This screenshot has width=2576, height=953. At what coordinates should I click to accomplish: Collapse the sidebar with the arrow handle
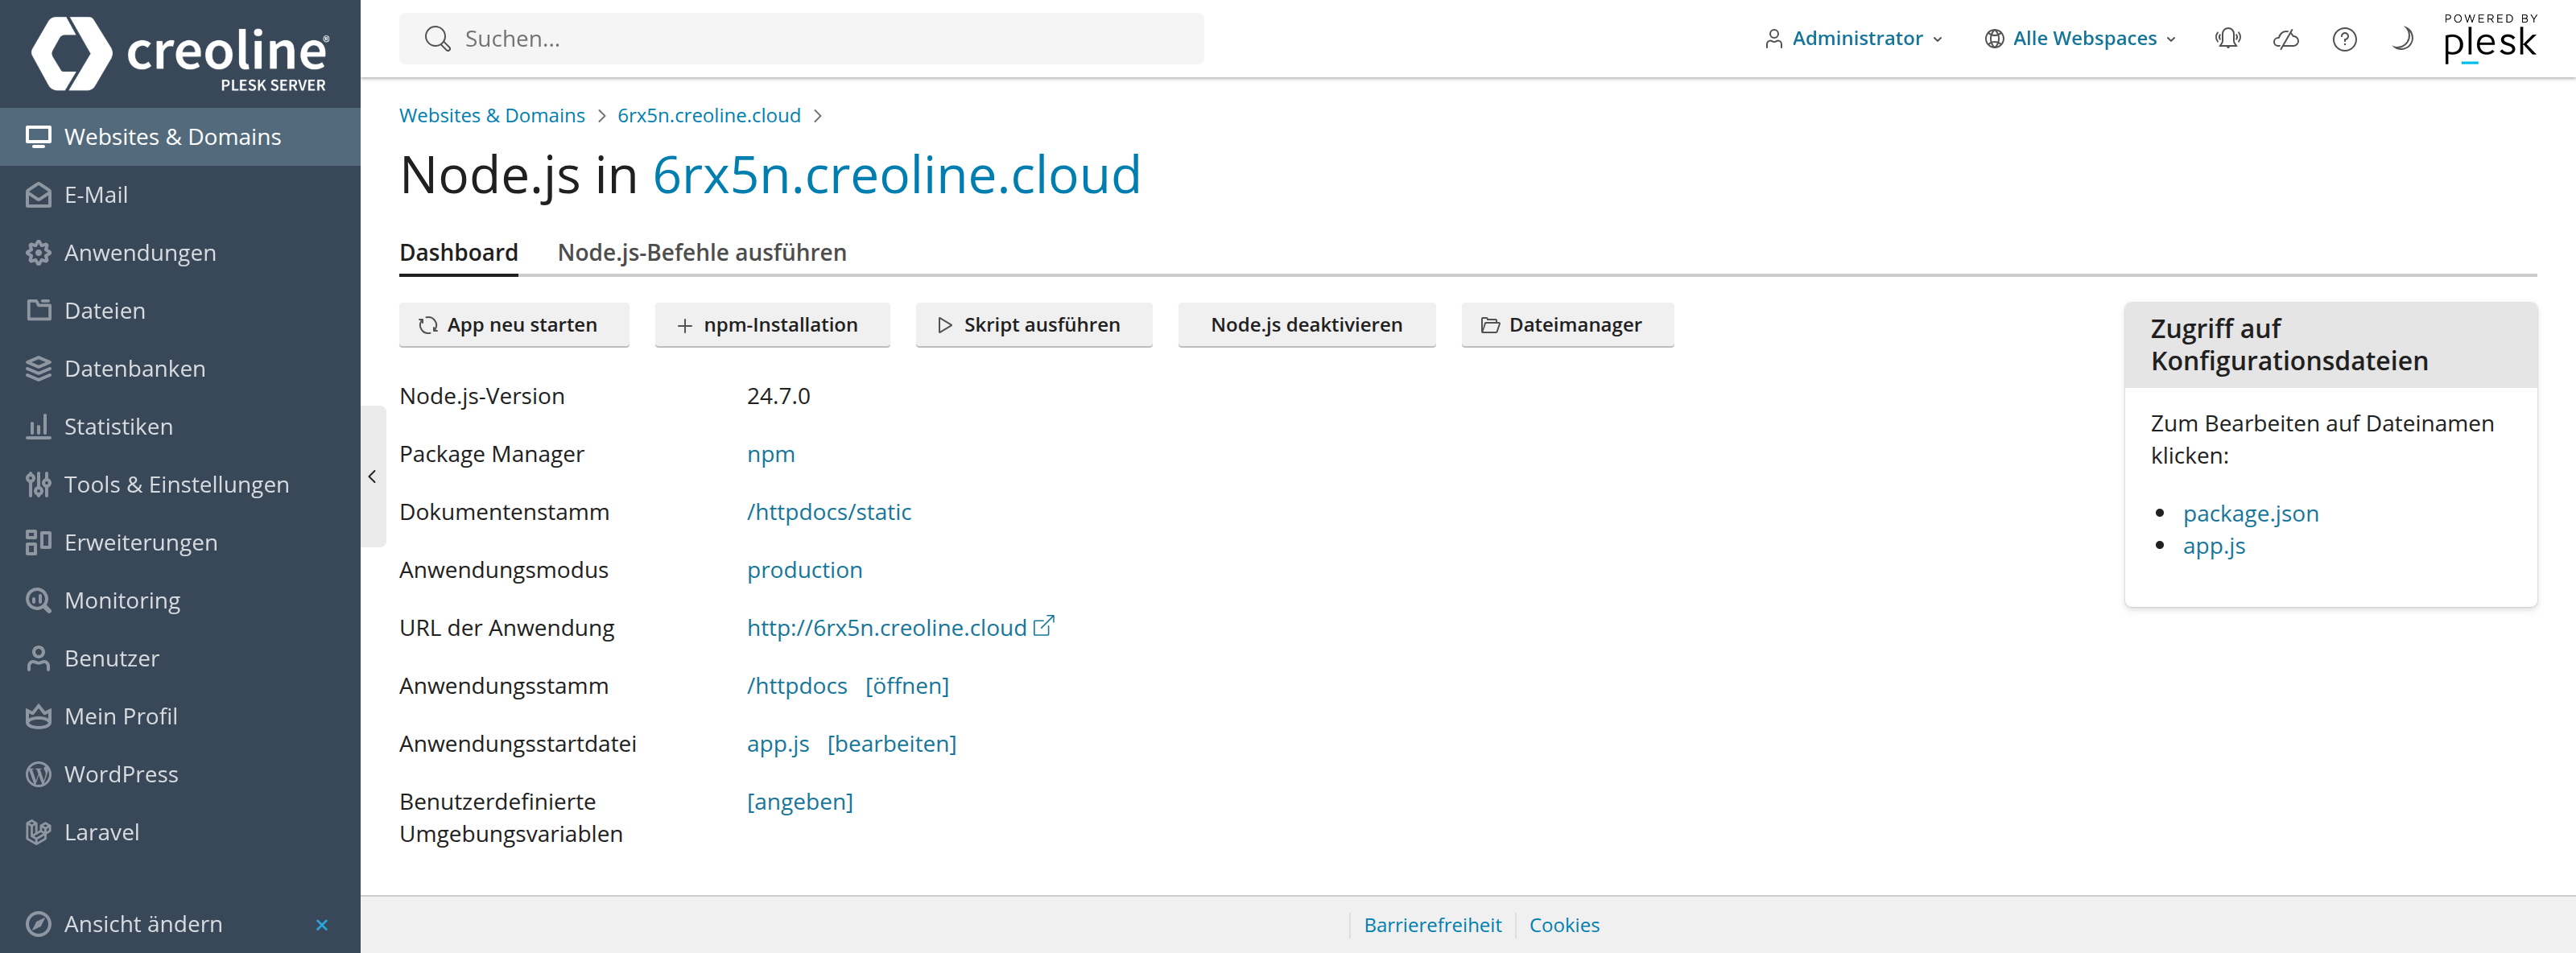point(372,477)
